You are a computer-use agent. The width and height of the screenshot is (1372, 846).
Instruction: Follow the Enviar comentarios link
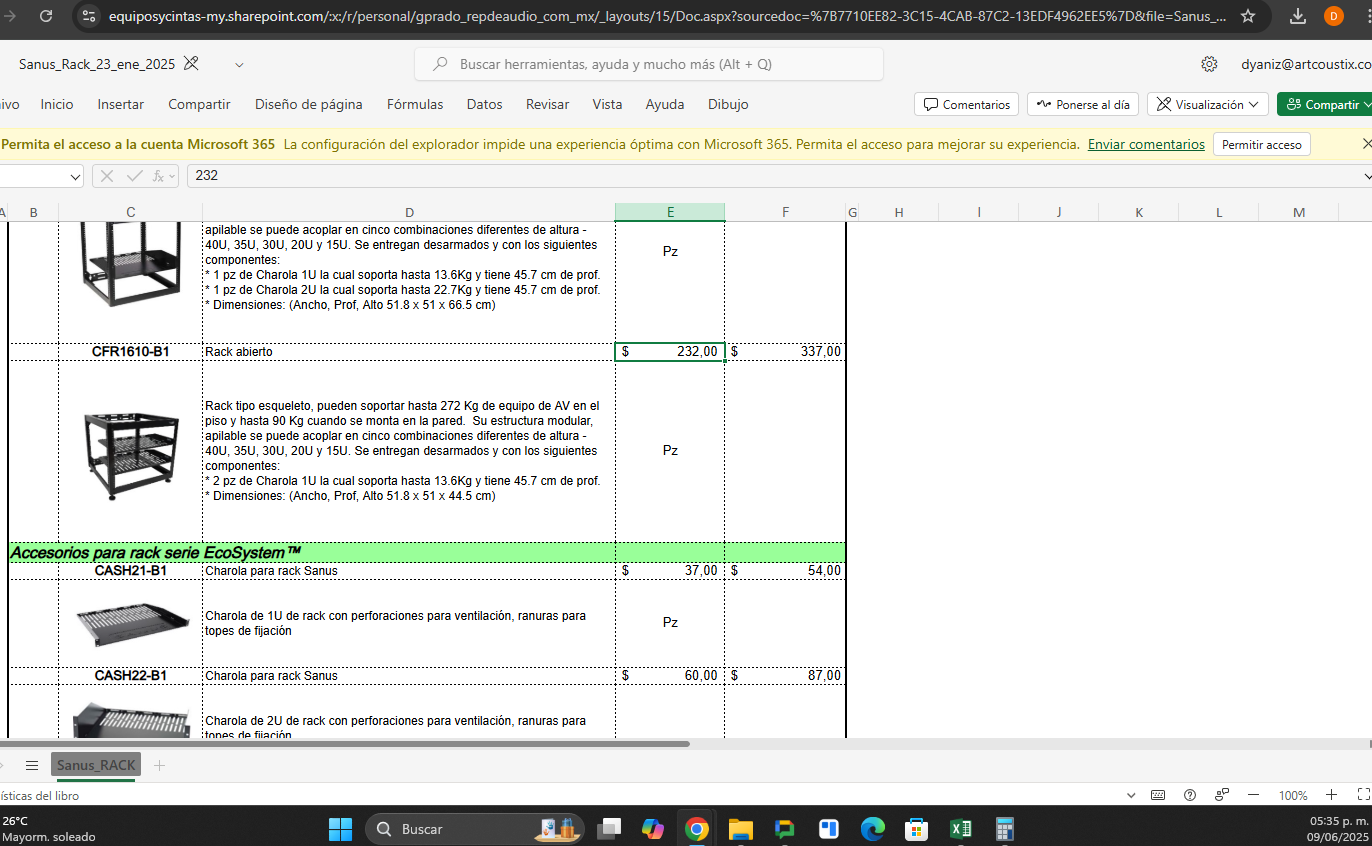point(1146,144)
